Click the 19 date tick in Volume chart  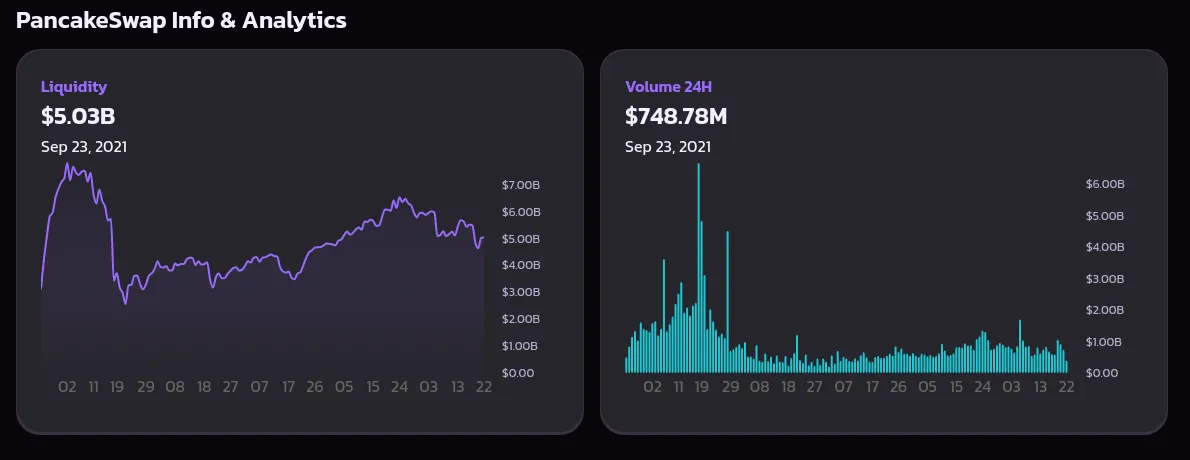[x=701, y=386]
